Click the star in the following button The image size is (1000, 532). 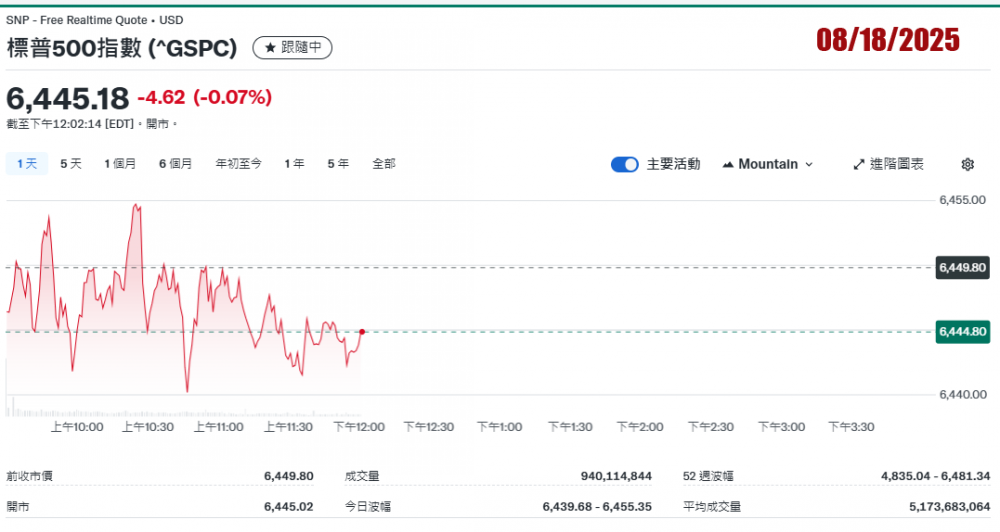pos(270,47)
